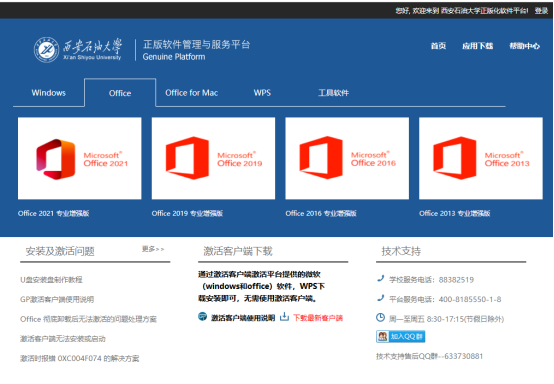Join the QQ group via 加入QQ群 button
This screenshot has width=554, height=384.
[400, 336]
